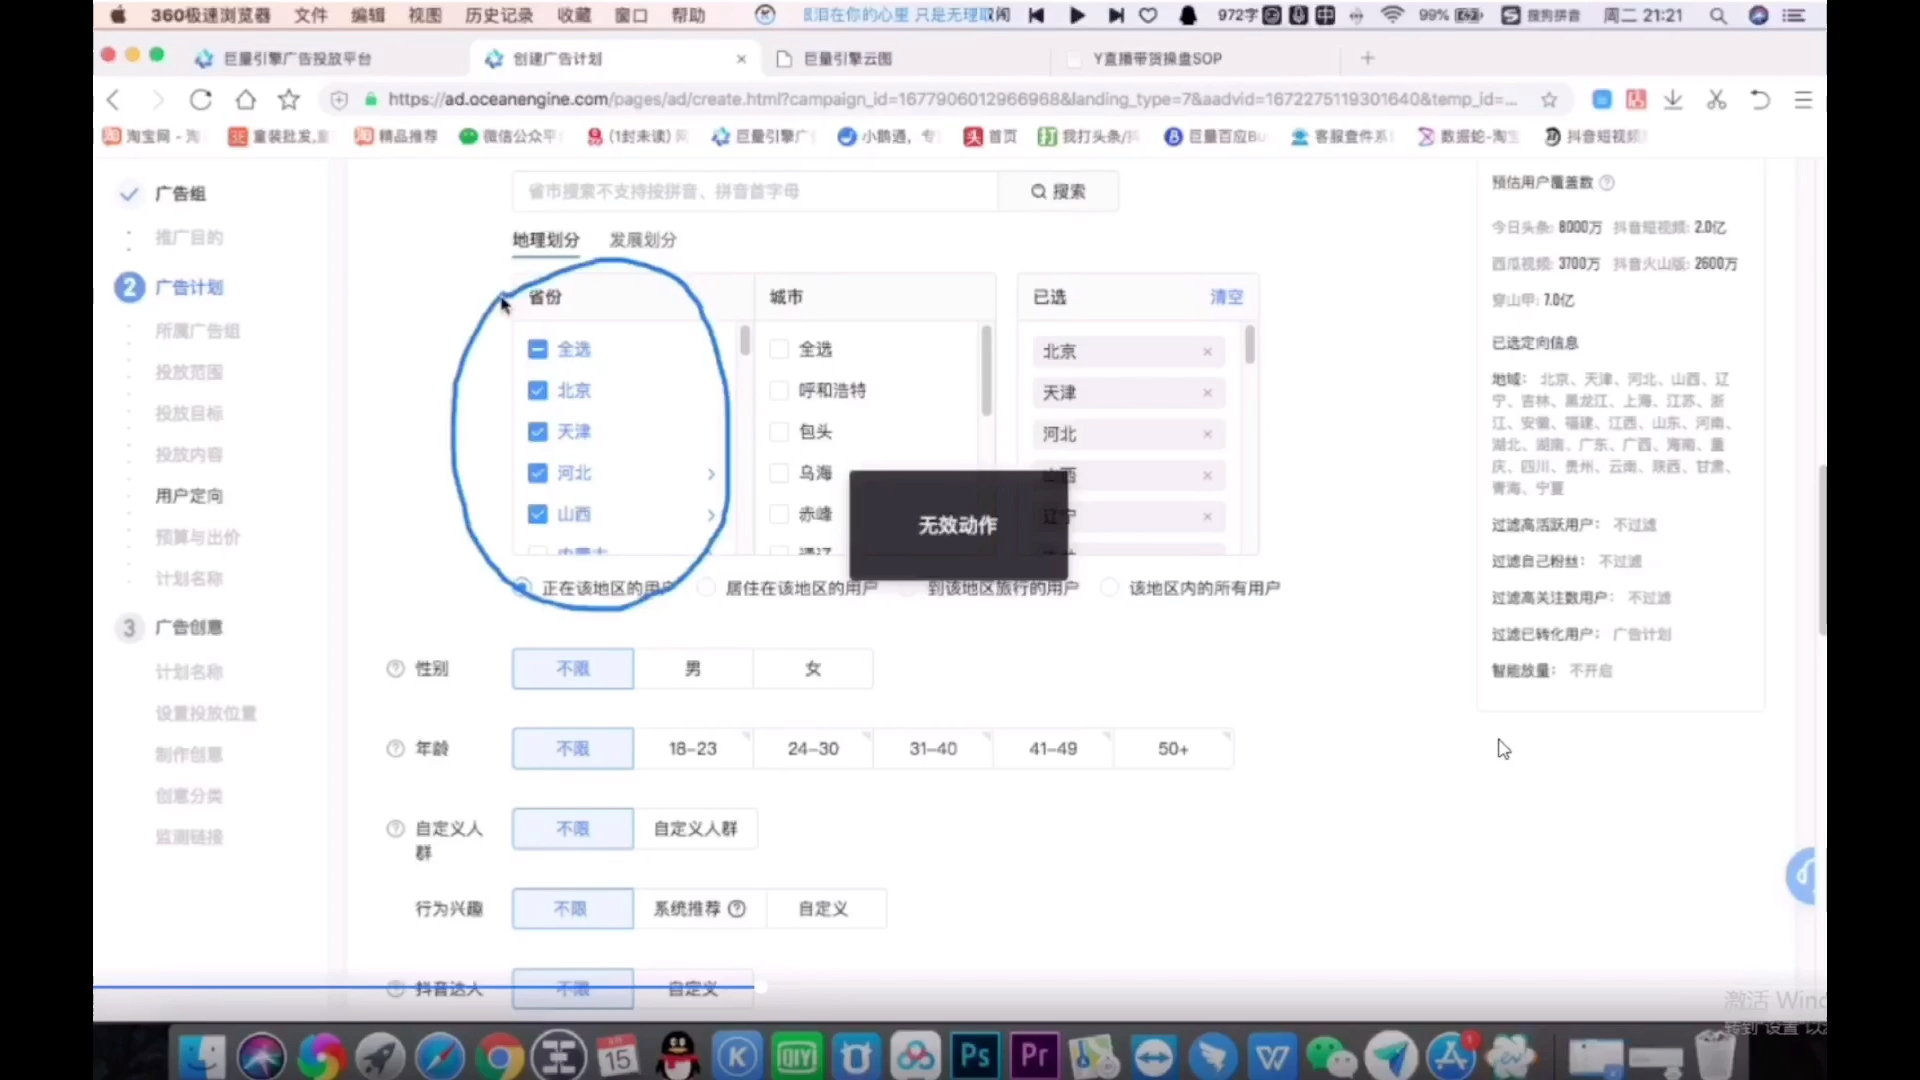The width and height of the screenshot is (1920, 1080).
Task: Select 男 gender option
Action: click(691, 667)
